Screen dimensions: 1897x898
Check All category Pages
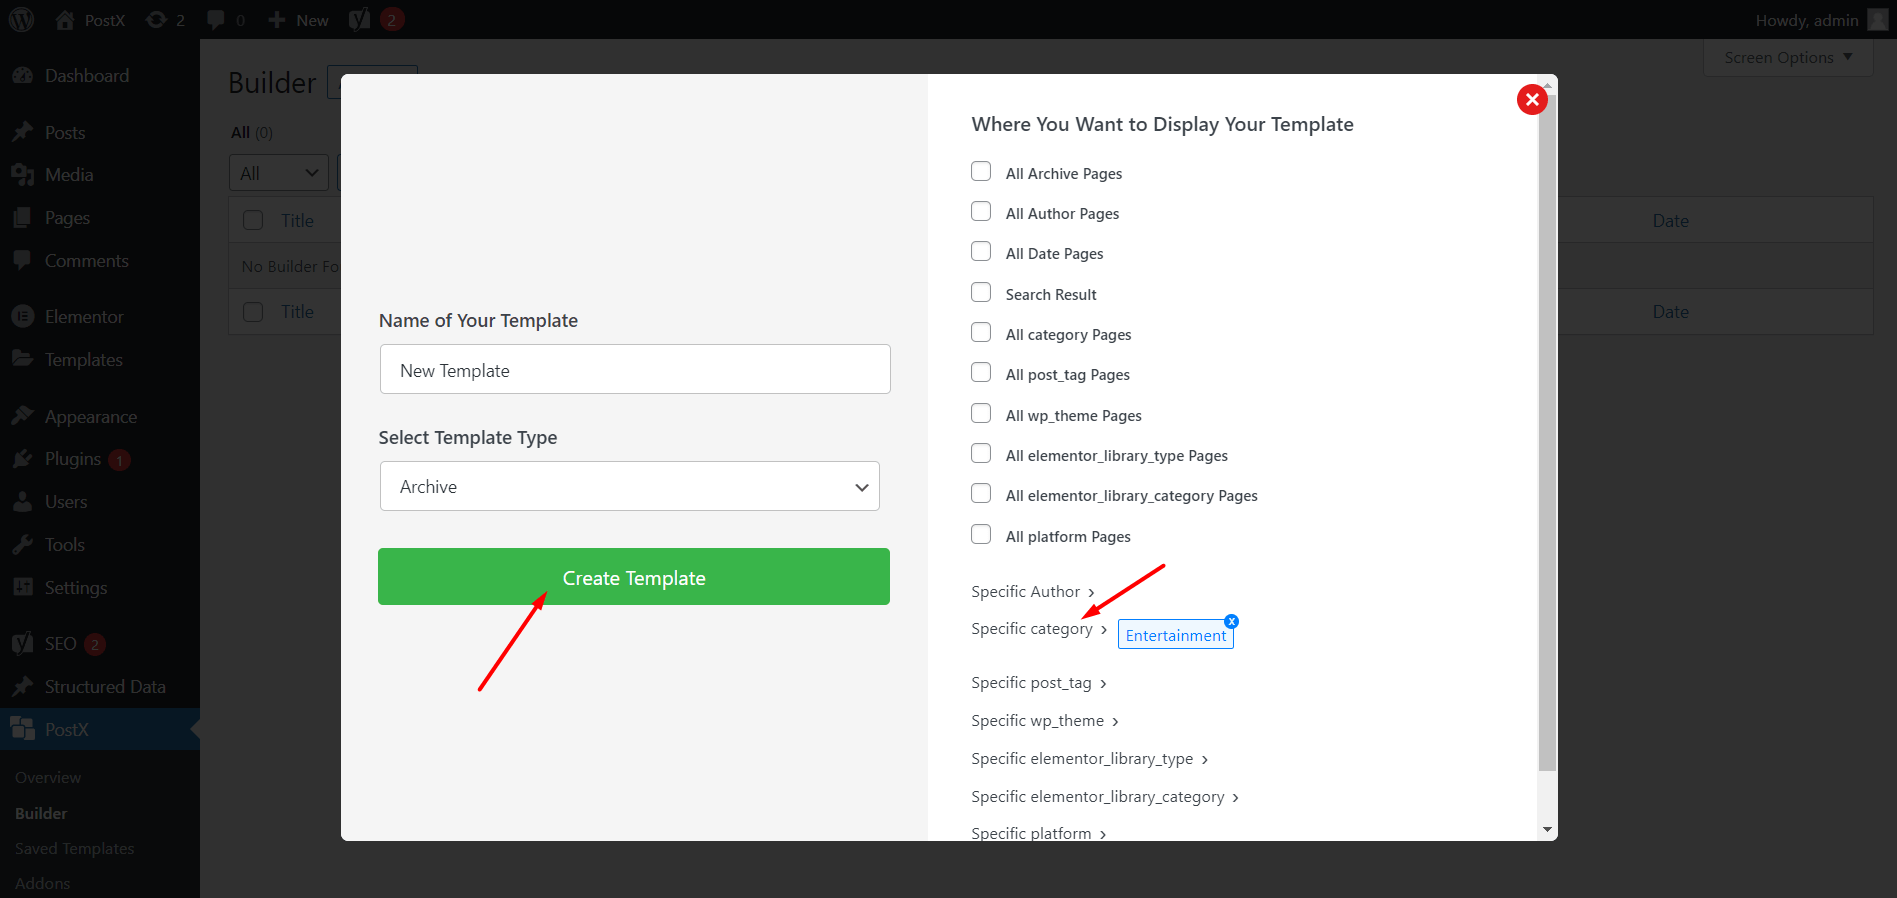(981, 333)
